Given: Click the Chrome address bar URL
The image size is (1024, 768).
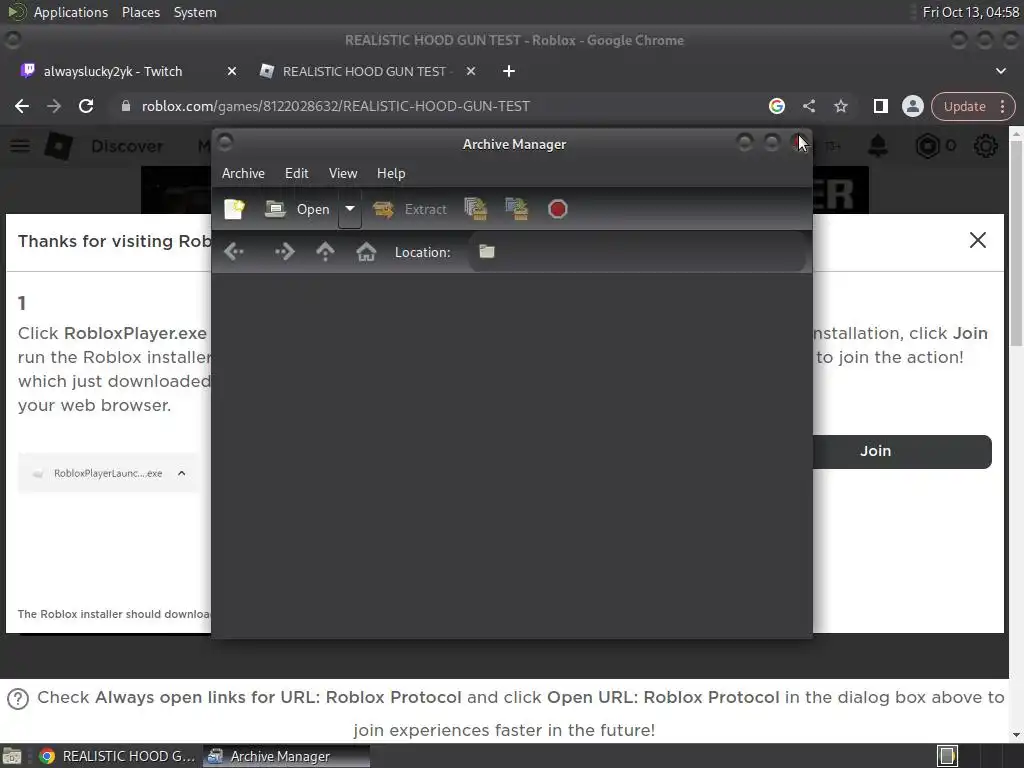Looking at the screenshot, I should tap(336, 106).
